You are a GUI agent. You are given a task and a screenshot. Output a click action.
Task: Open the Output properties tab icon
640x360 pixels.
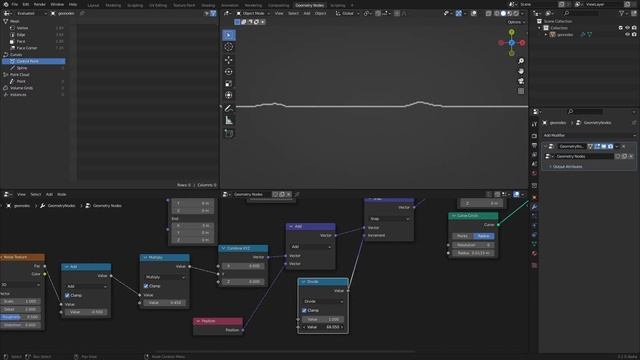[534, 145]
